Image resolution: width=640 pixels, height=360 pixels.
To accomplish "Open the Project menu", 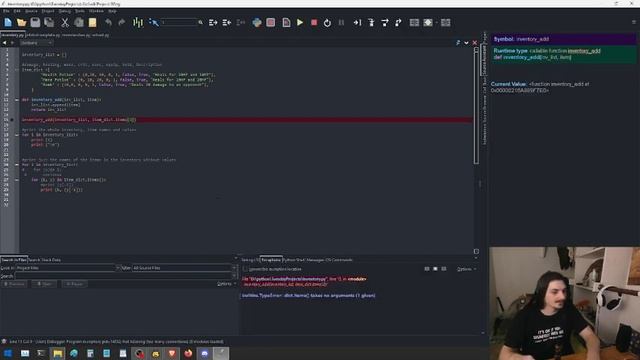I will pyautogui.click(x=48, y=11).
